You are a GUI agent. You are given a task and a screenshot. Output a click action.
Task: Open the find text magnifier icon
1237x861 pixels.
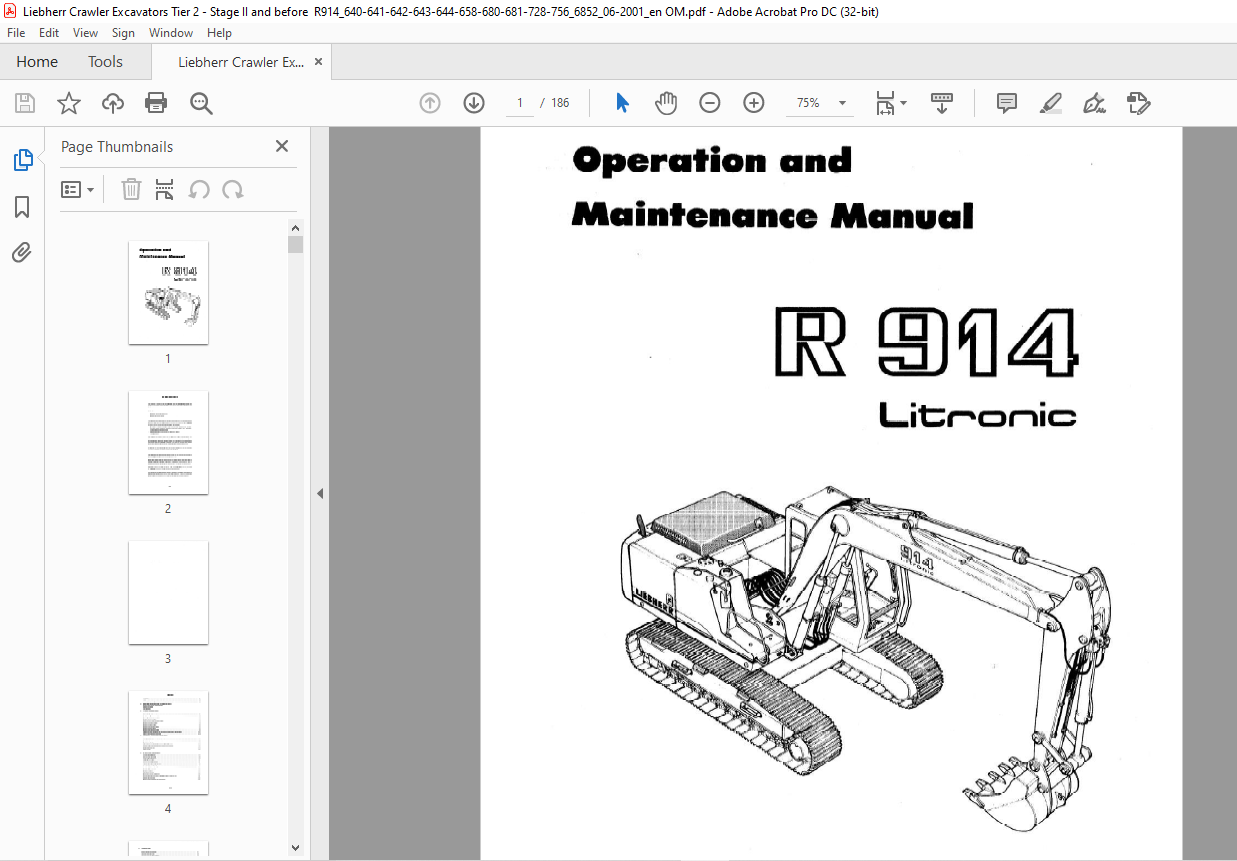point(201,103)
